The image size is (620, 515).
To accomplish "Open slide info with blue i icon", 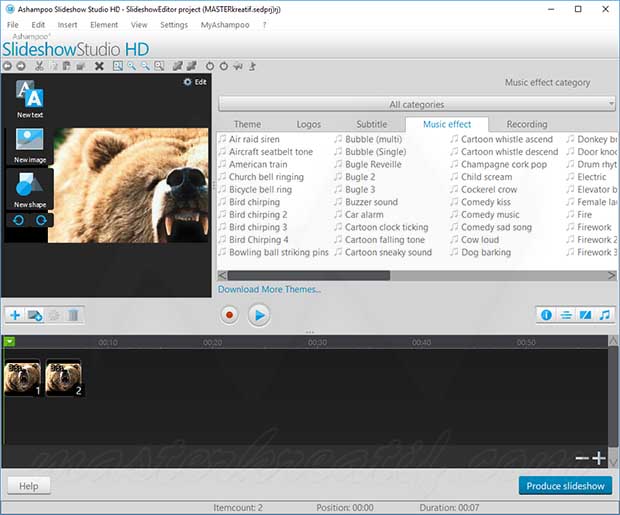I will pos(546,315).
